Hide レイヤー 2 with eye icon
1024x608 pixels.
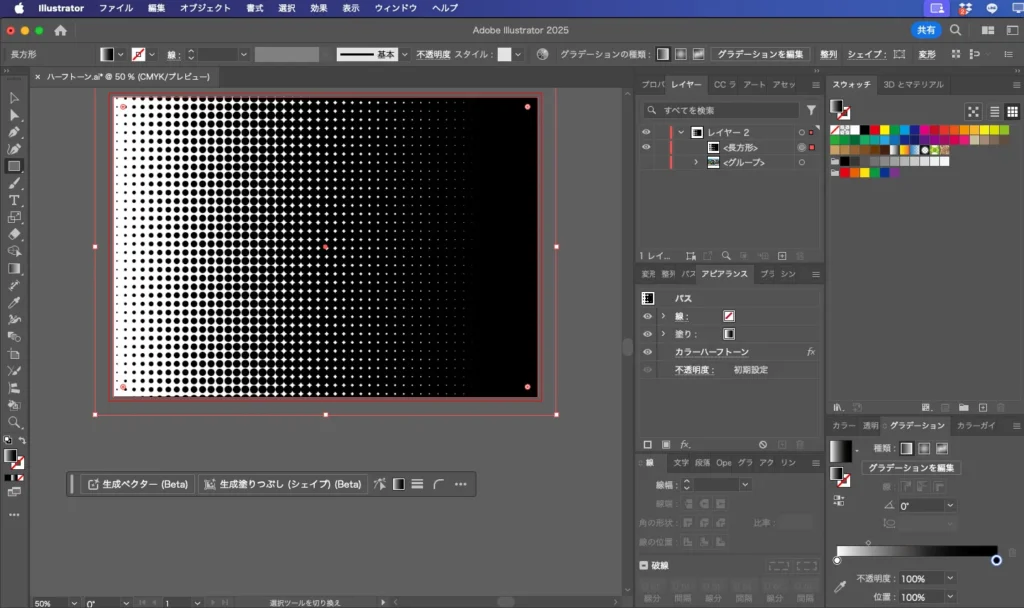[x=646, y=132]
